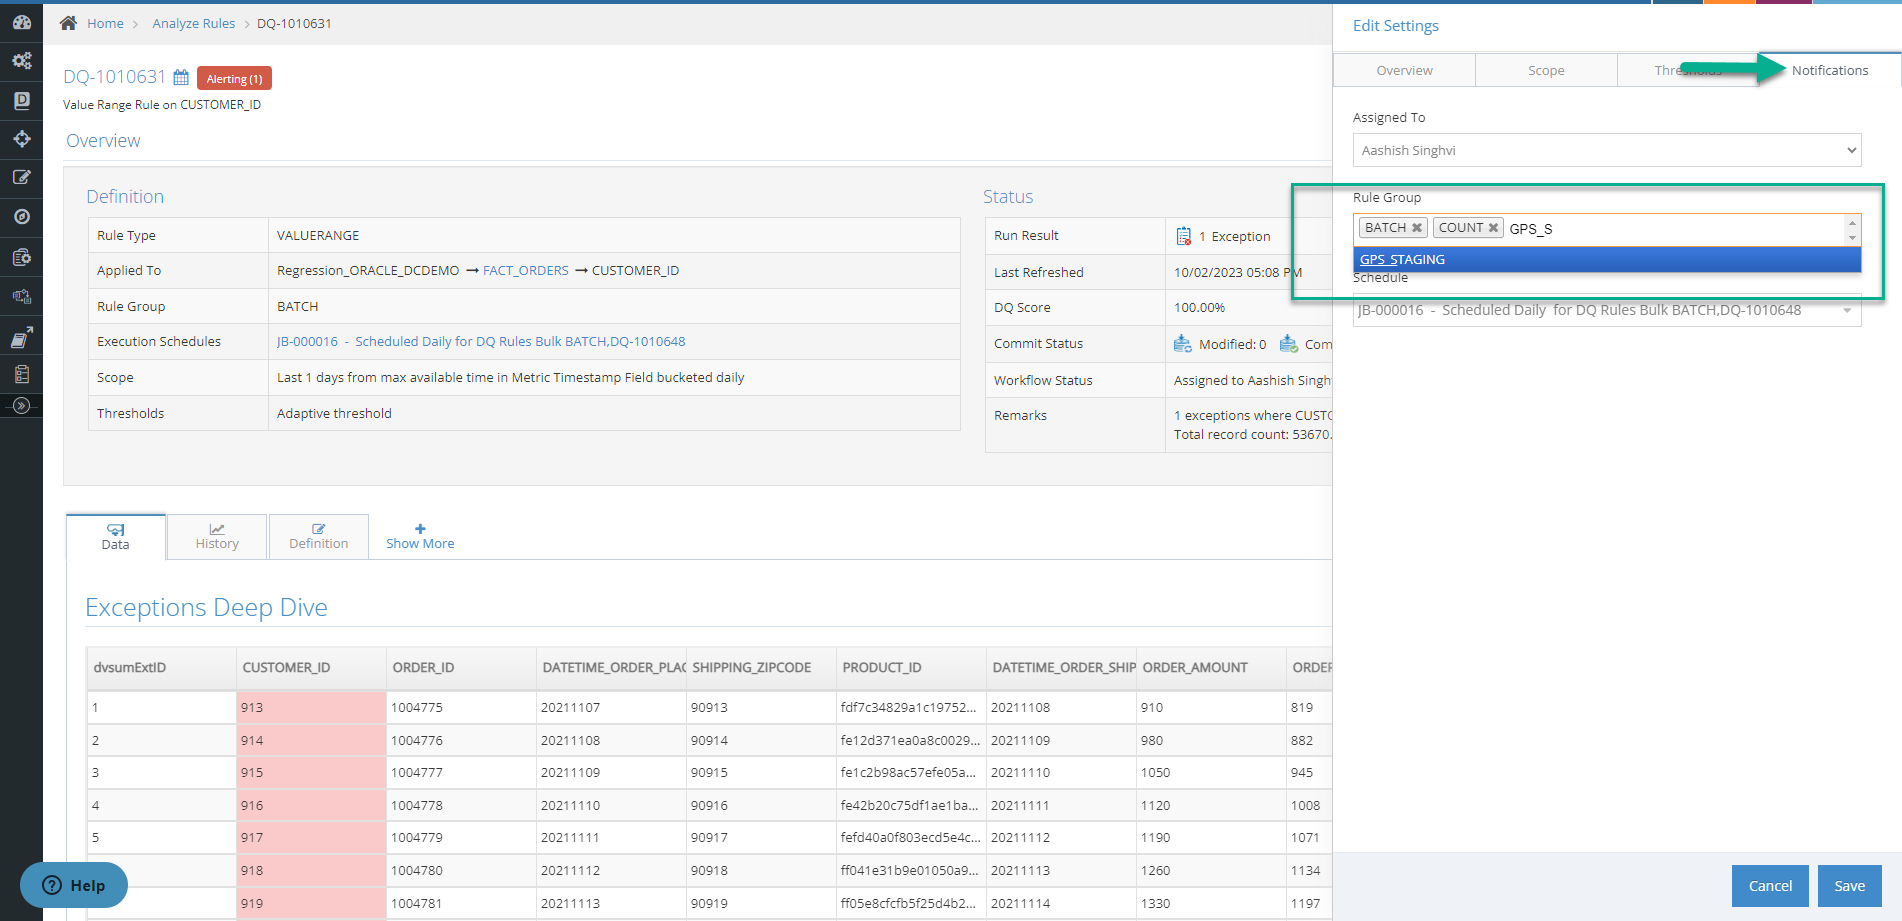
Task: Click the book export sidebar icon
Action: (x=21, y=338)
